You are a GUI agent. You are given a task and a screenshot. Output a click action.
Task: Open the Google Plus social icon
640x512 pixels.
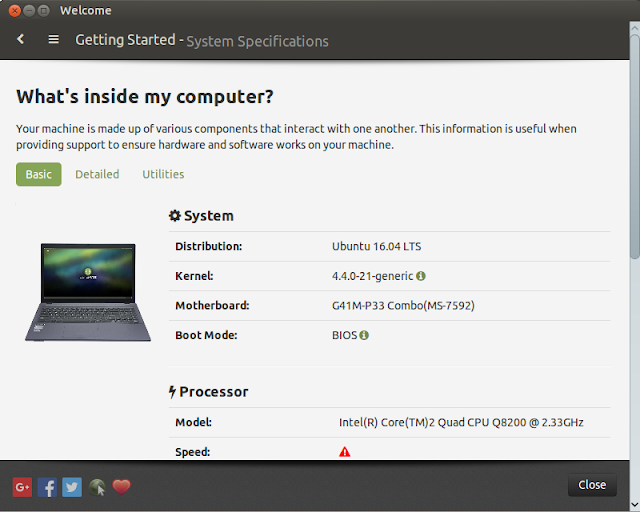point(22,487)
